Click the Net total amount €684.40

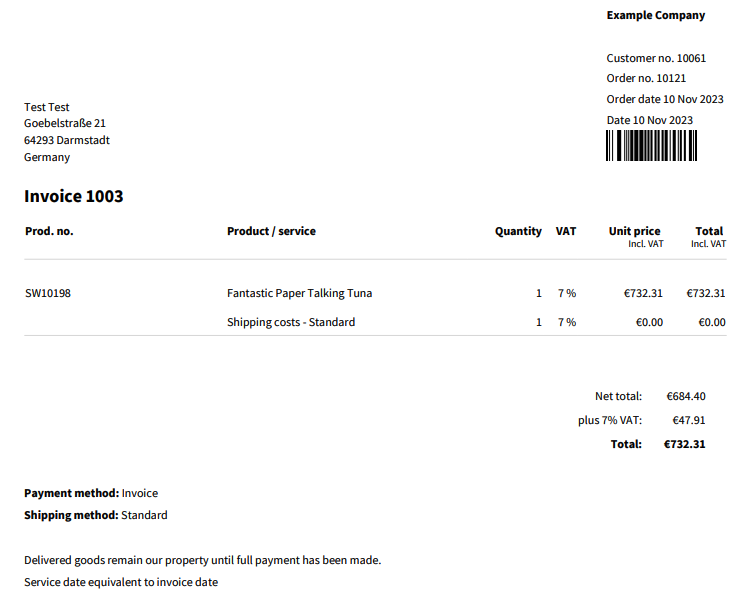(x=686, y=396)
